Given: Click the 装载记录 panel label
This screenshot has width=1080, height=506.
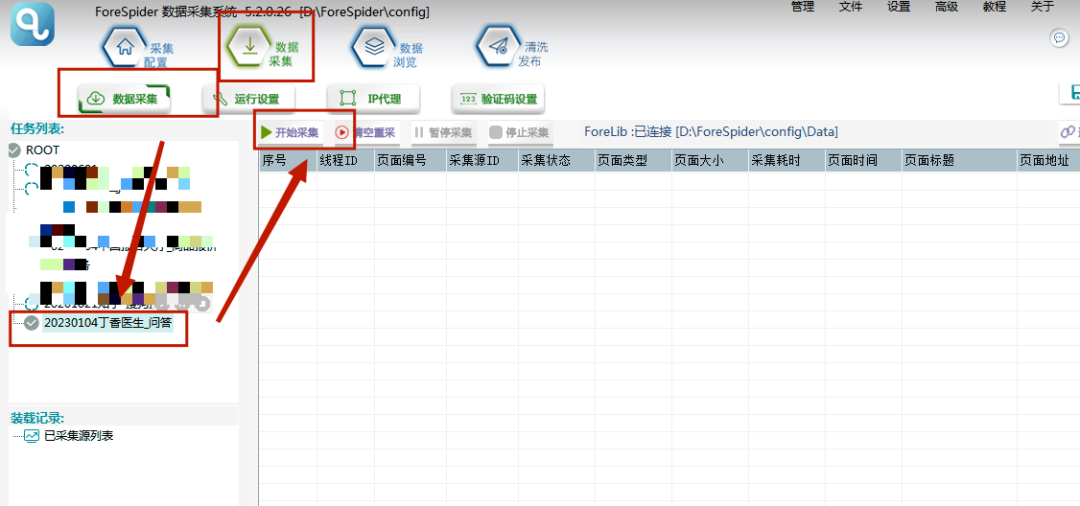Looking at the screenshot, I should pos(37,418).
